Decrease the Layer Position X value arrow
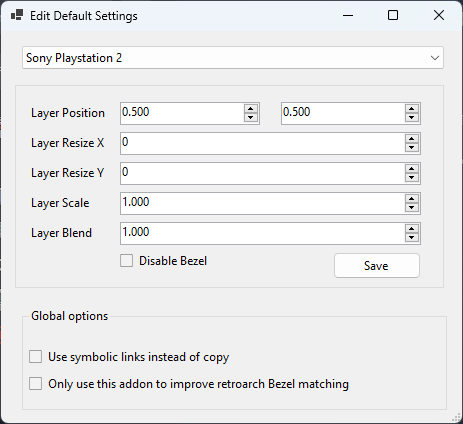The image size is (463, 424). point(251,118)
